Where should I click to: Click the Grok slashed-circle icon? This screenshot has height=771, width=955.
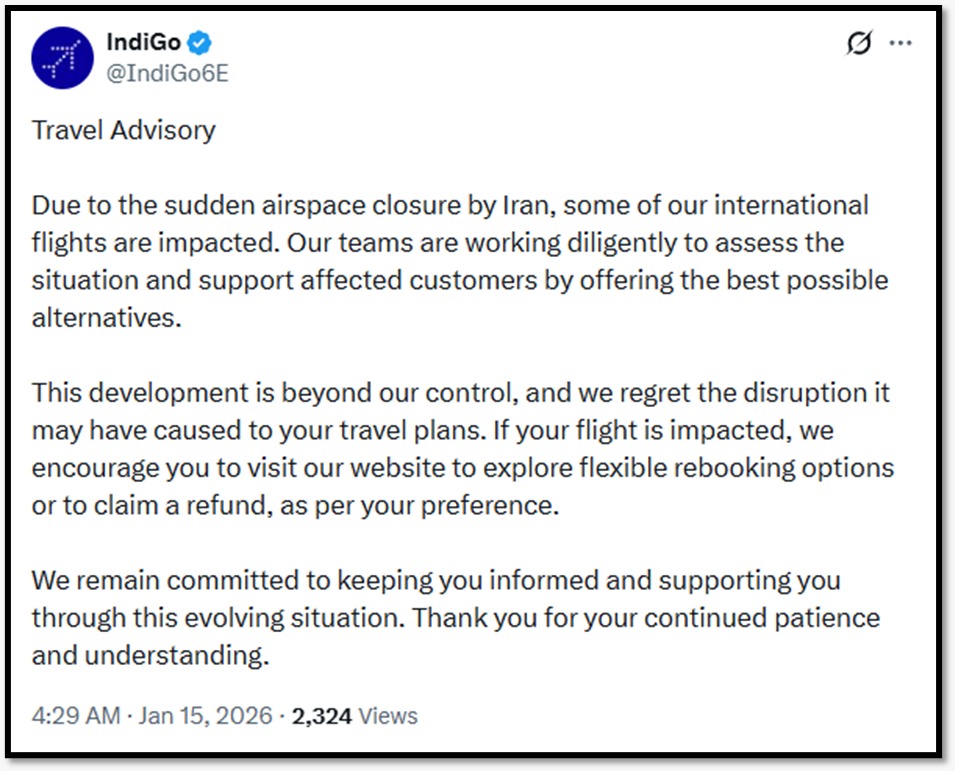pos(858,44)
